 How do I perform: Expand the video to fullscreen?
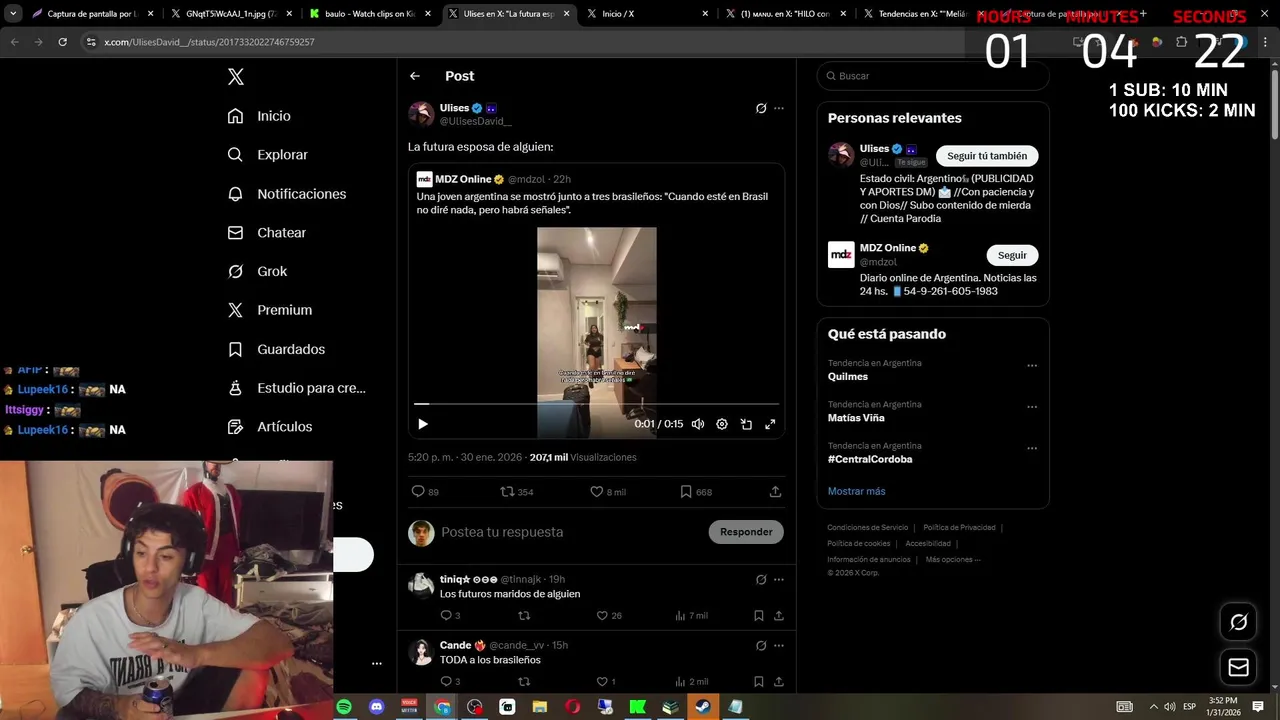(770, 424)
